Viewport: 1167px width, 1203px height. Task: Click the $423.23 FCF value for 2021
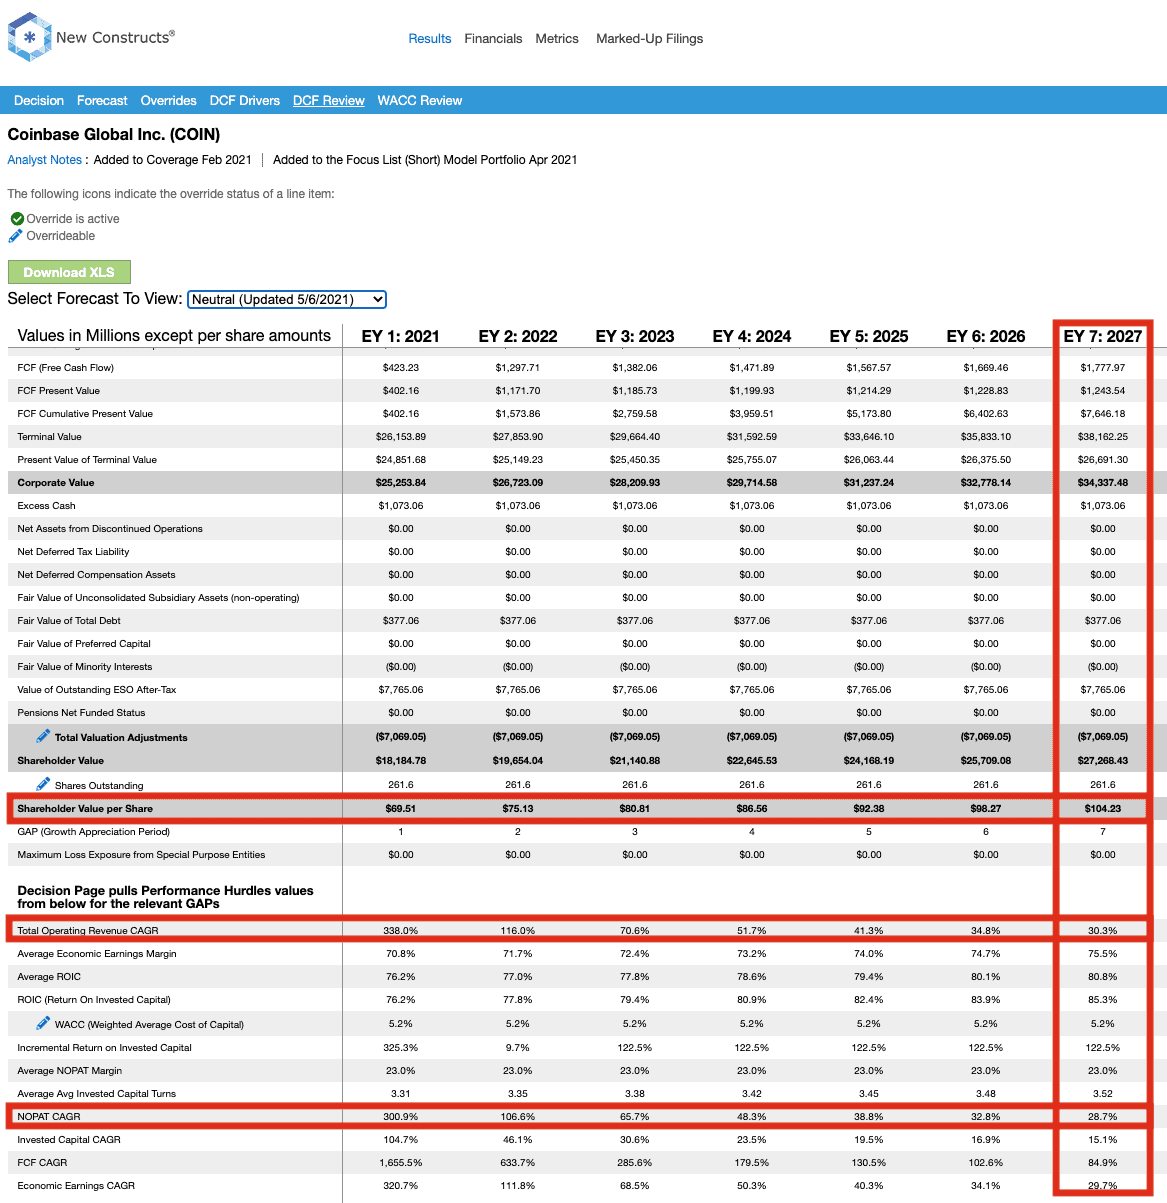tap(401, 368)
